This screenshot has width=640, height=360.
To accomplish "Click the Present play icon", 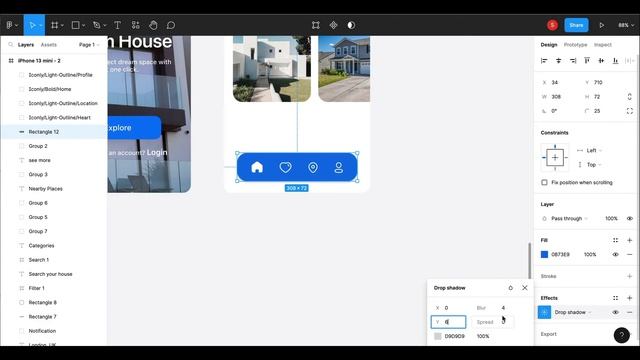I will click(x=602, y=25).
